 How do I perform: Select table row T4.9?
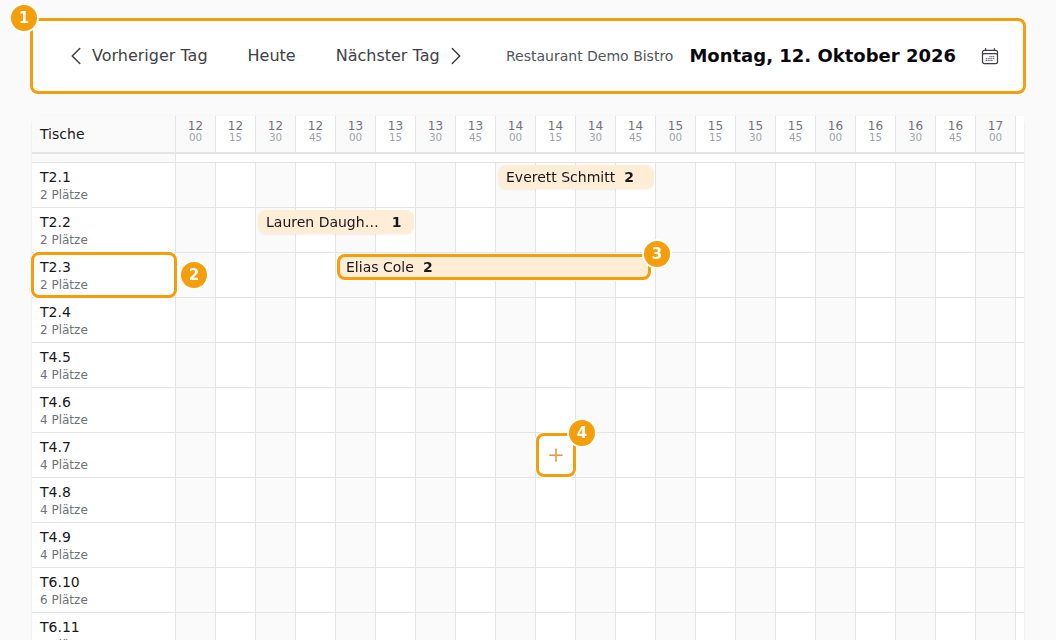104,546
